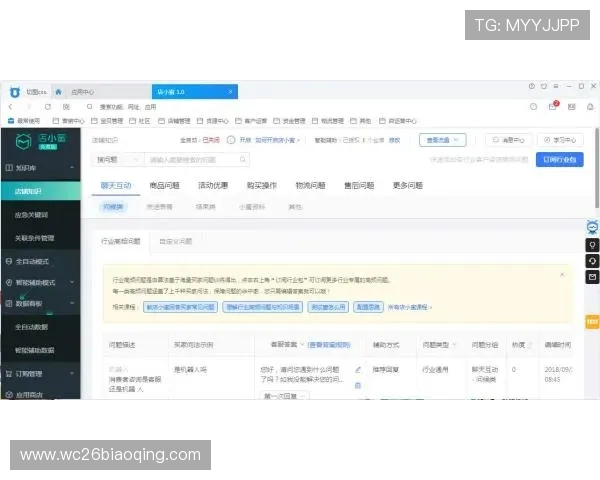Click the robot assistant icon on right edge
600x480 pixels.
click(592, 227)
